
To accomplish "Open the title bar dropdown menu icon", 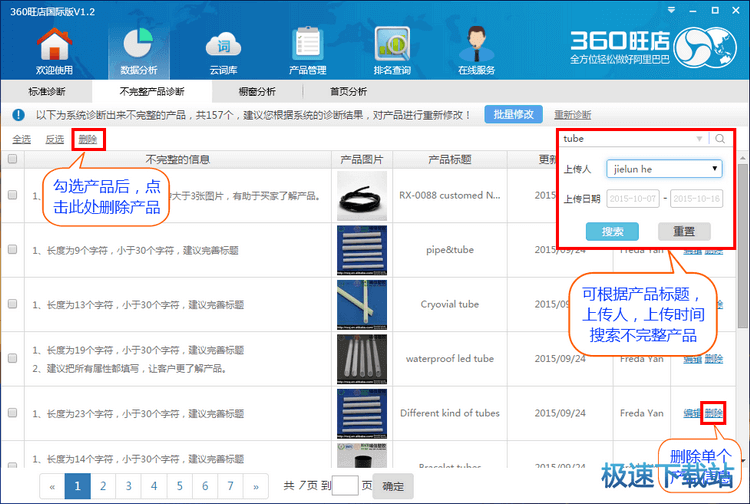I will (672, 10).
